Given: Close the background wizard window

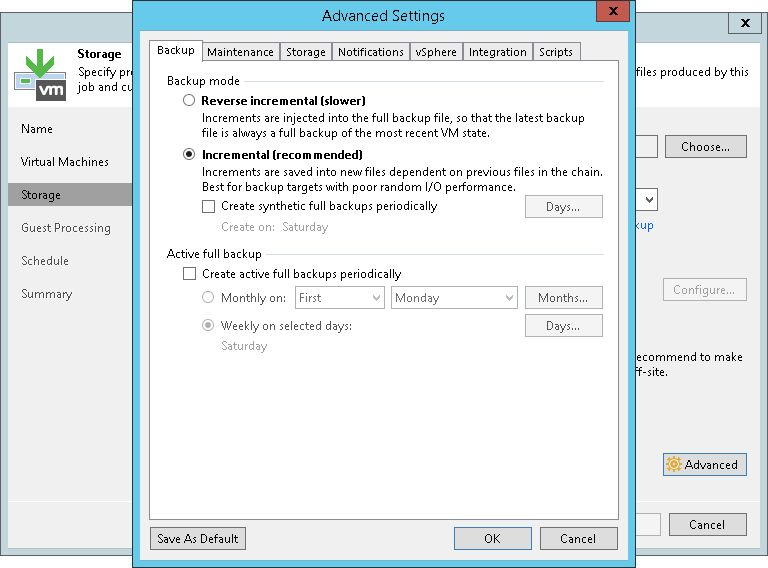Looking at the screenshot, I should pyautogui.click(x=744, y=23).
